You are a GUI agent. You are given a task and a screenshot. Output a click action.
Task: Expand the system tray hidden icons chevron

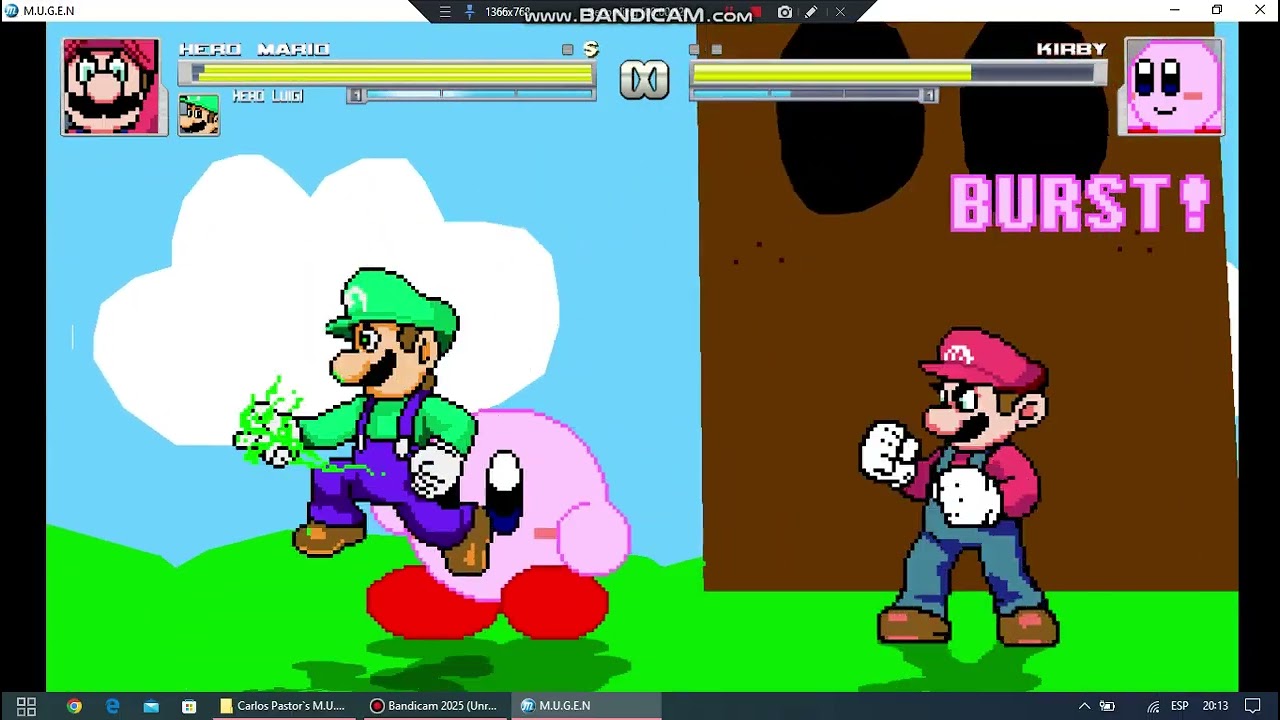pos(1084,706)
